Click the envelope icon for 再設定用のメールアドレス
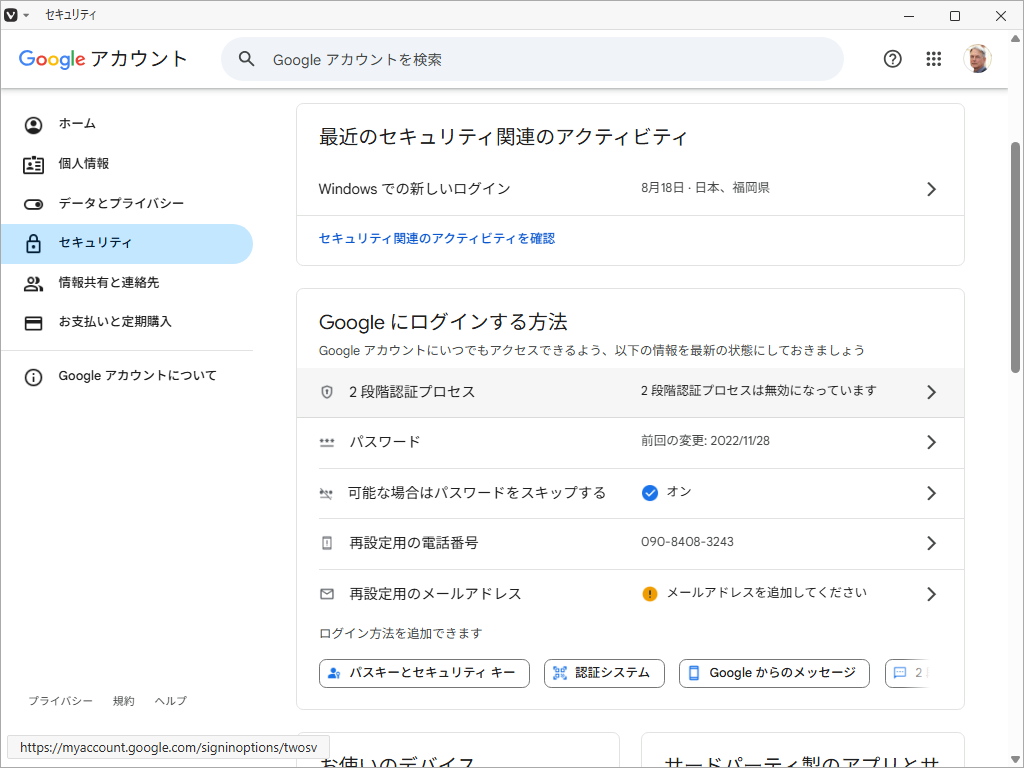The image size is (1024, 768). tap(327, 594)
